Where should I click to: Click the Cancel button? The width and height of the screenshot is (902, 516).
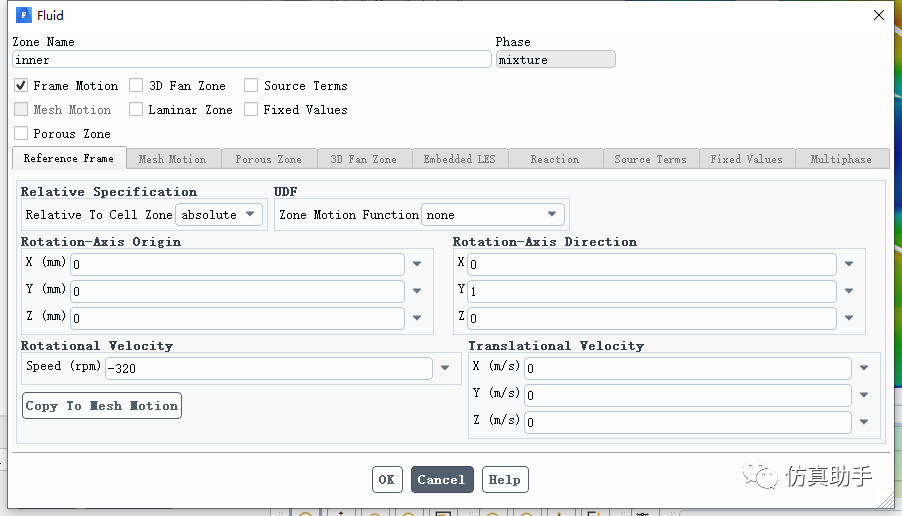pyautogui.click(x=442, y=479)
